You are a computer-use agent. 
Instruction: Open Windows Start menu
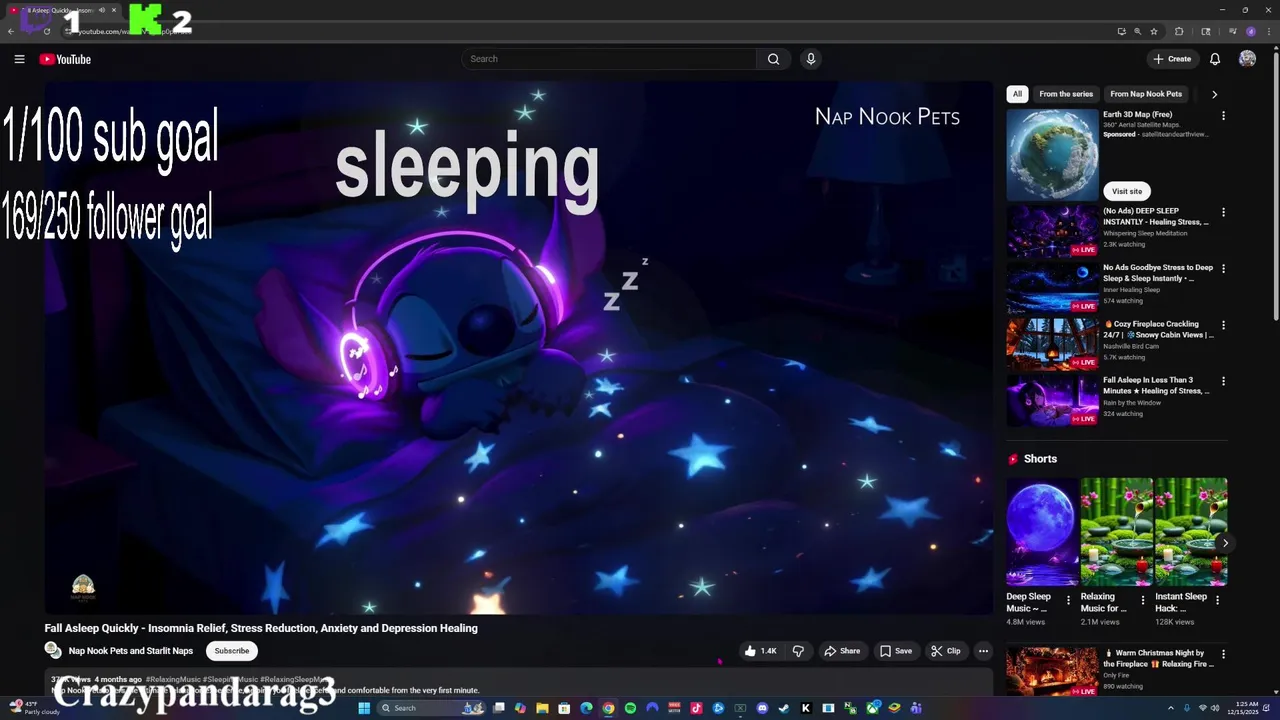point(364,708)
